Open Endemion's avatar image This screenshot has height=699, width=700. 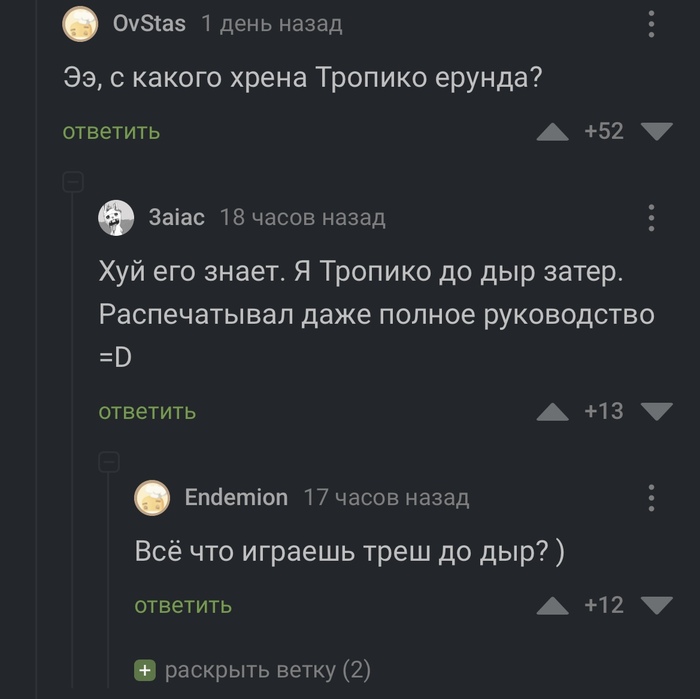pos(152,497)
